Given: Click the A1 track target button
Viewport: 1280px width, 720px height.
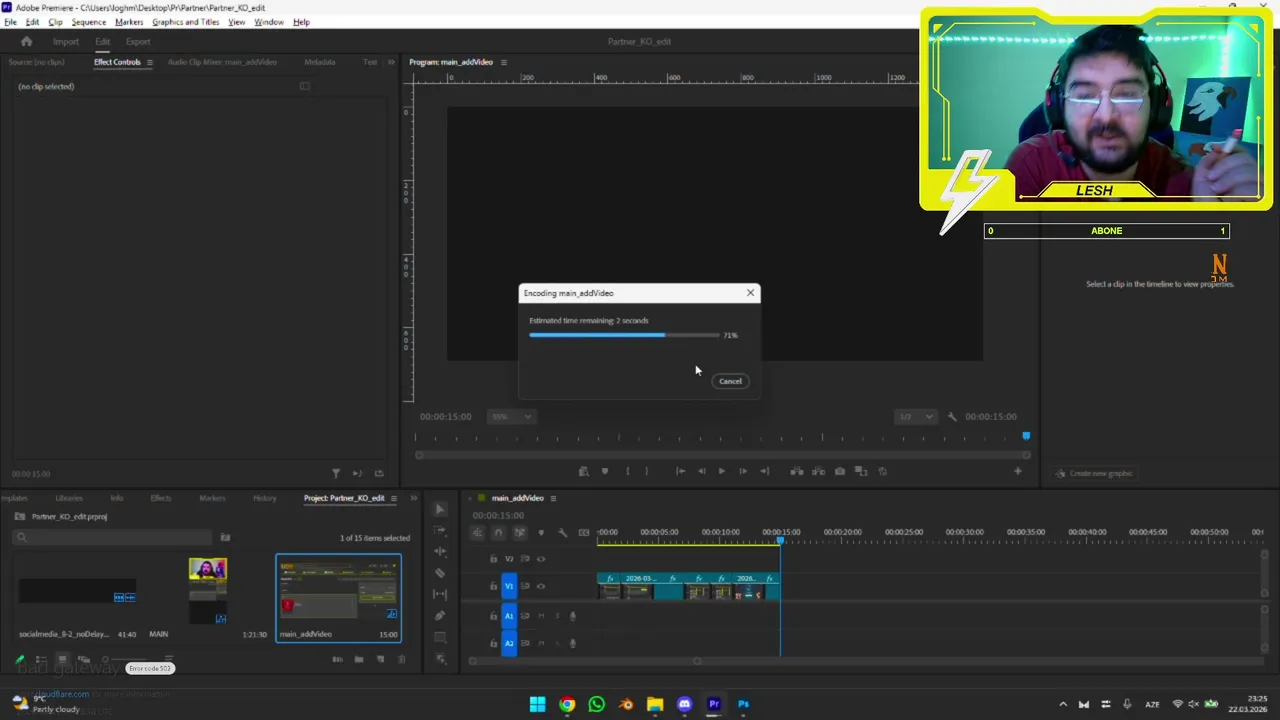Looking at the screenshot, I should (509, 616).
